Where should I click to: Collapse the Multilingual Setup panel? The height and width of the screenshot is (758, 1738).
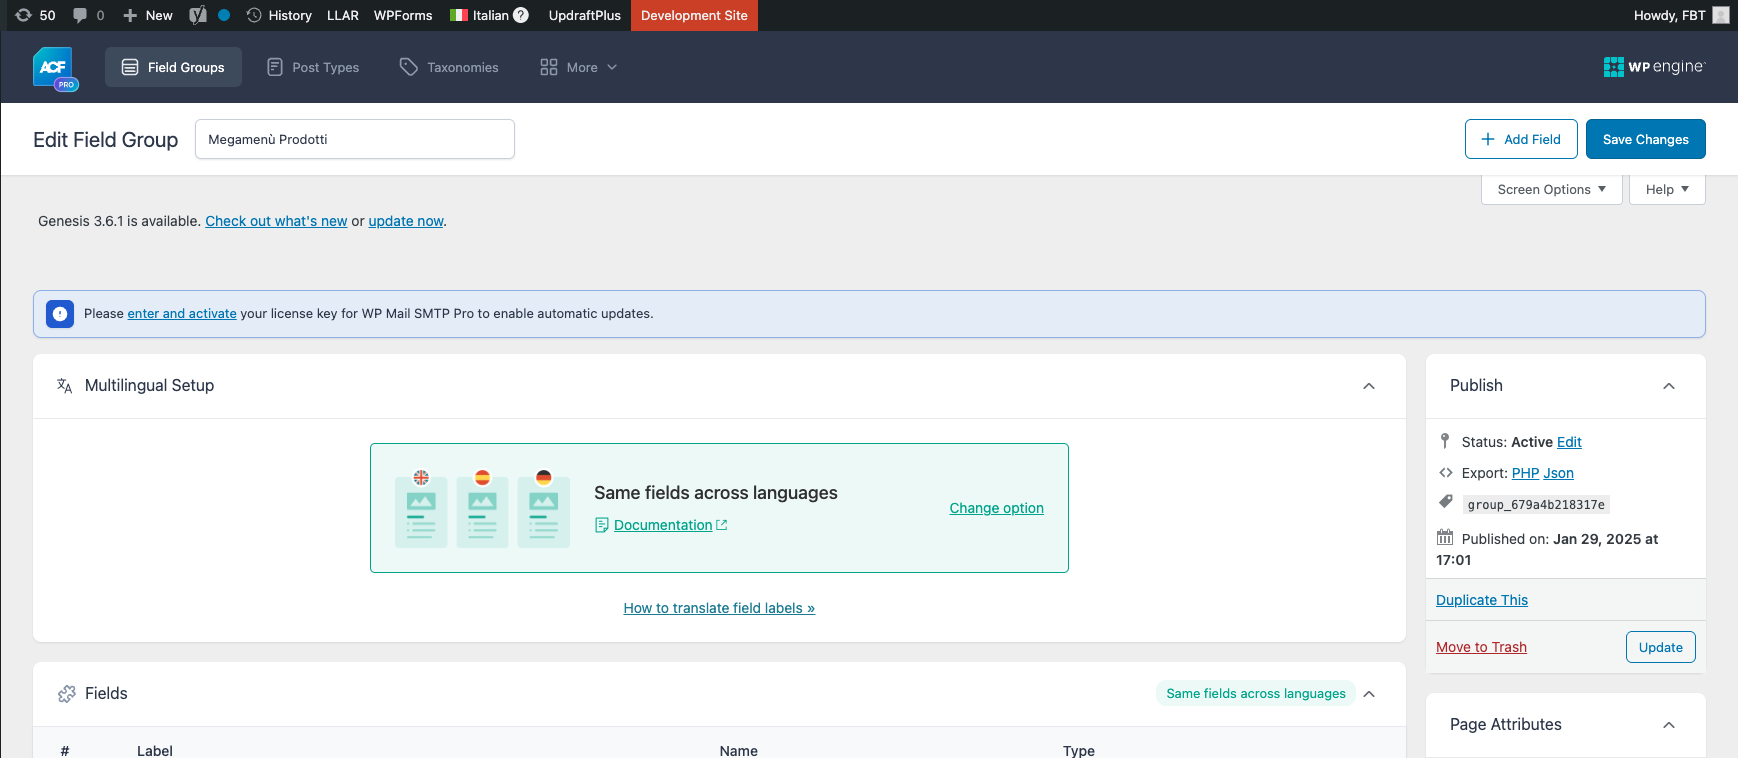1369,386
